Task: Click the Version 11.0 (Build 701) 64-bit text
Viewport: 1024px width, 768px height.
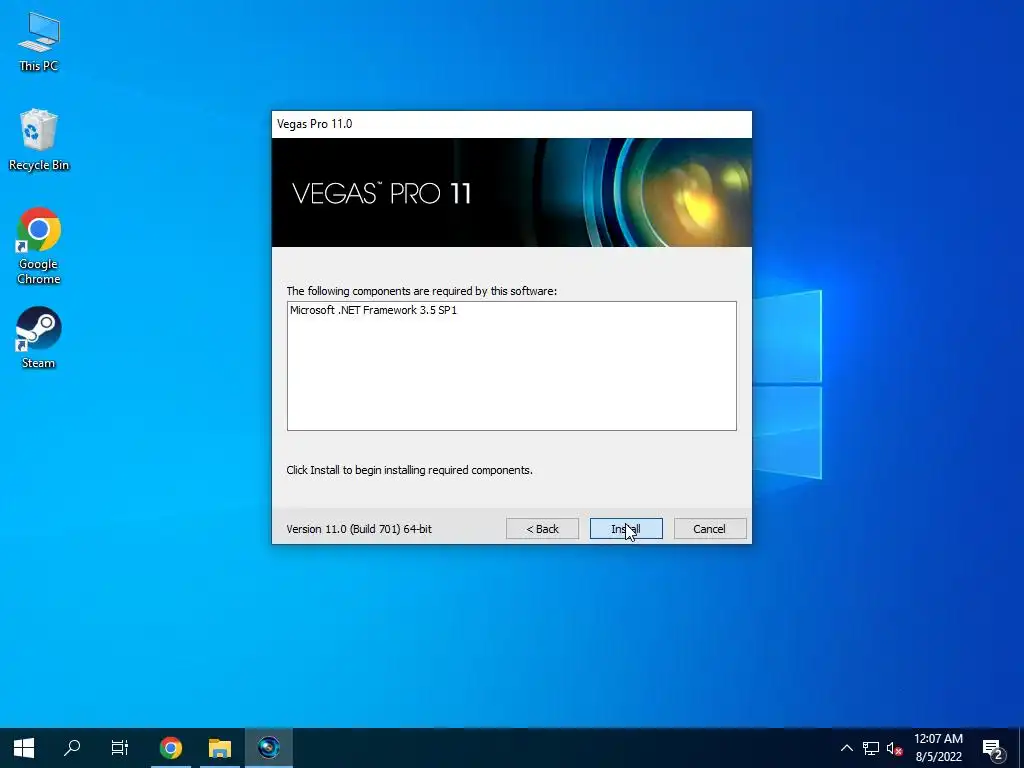Action: pos(359,529)
